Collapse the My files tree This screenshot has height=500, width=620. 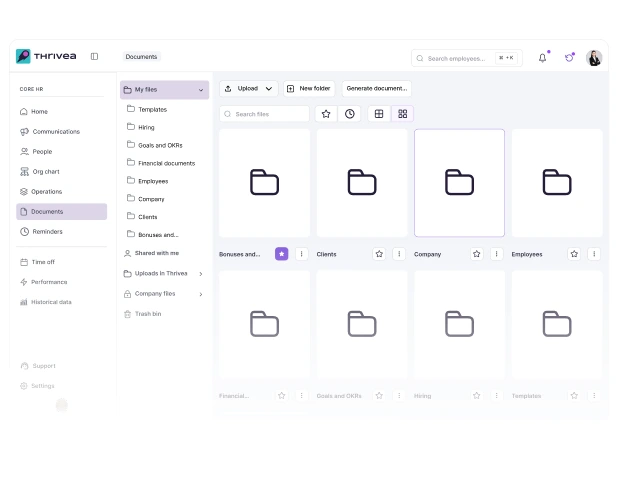point(201,90)
